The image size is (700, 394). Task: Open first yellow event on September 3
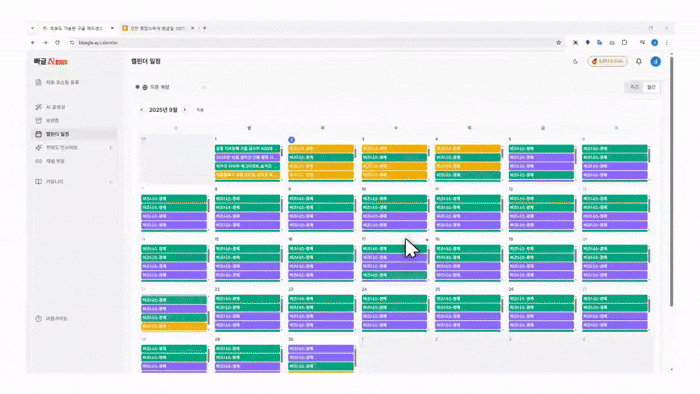tap(394, 149)
